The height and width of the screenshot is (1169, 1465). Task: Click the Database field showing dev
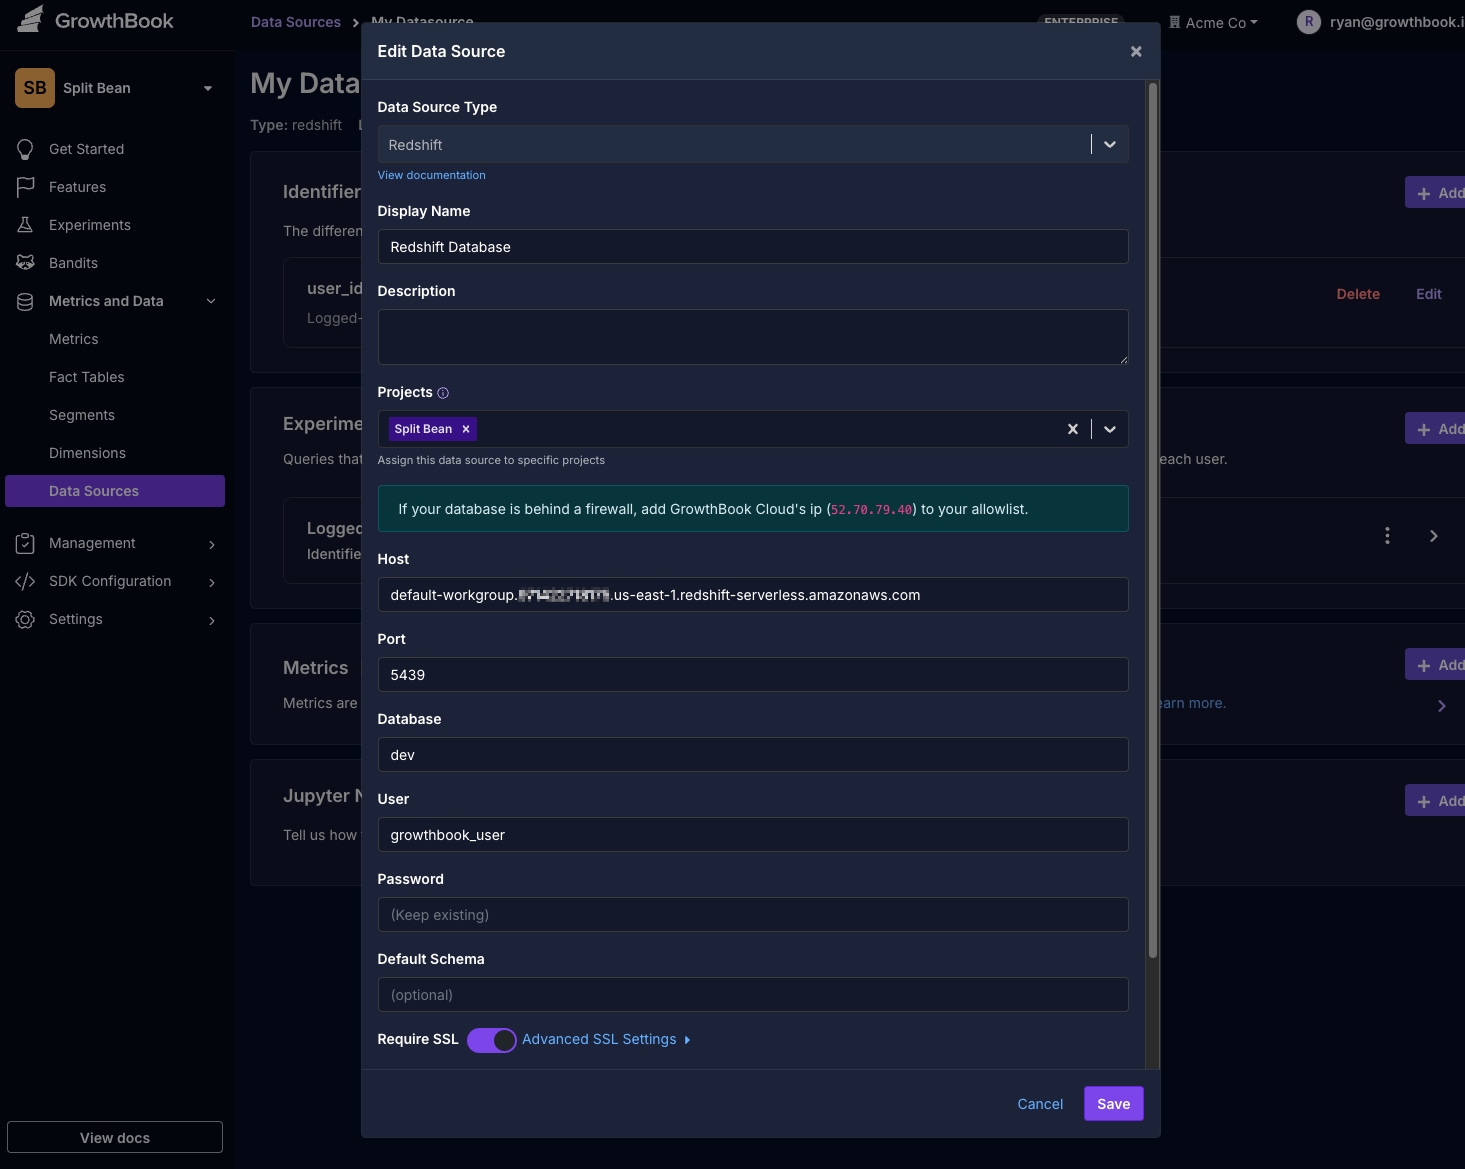pos(753,755)
